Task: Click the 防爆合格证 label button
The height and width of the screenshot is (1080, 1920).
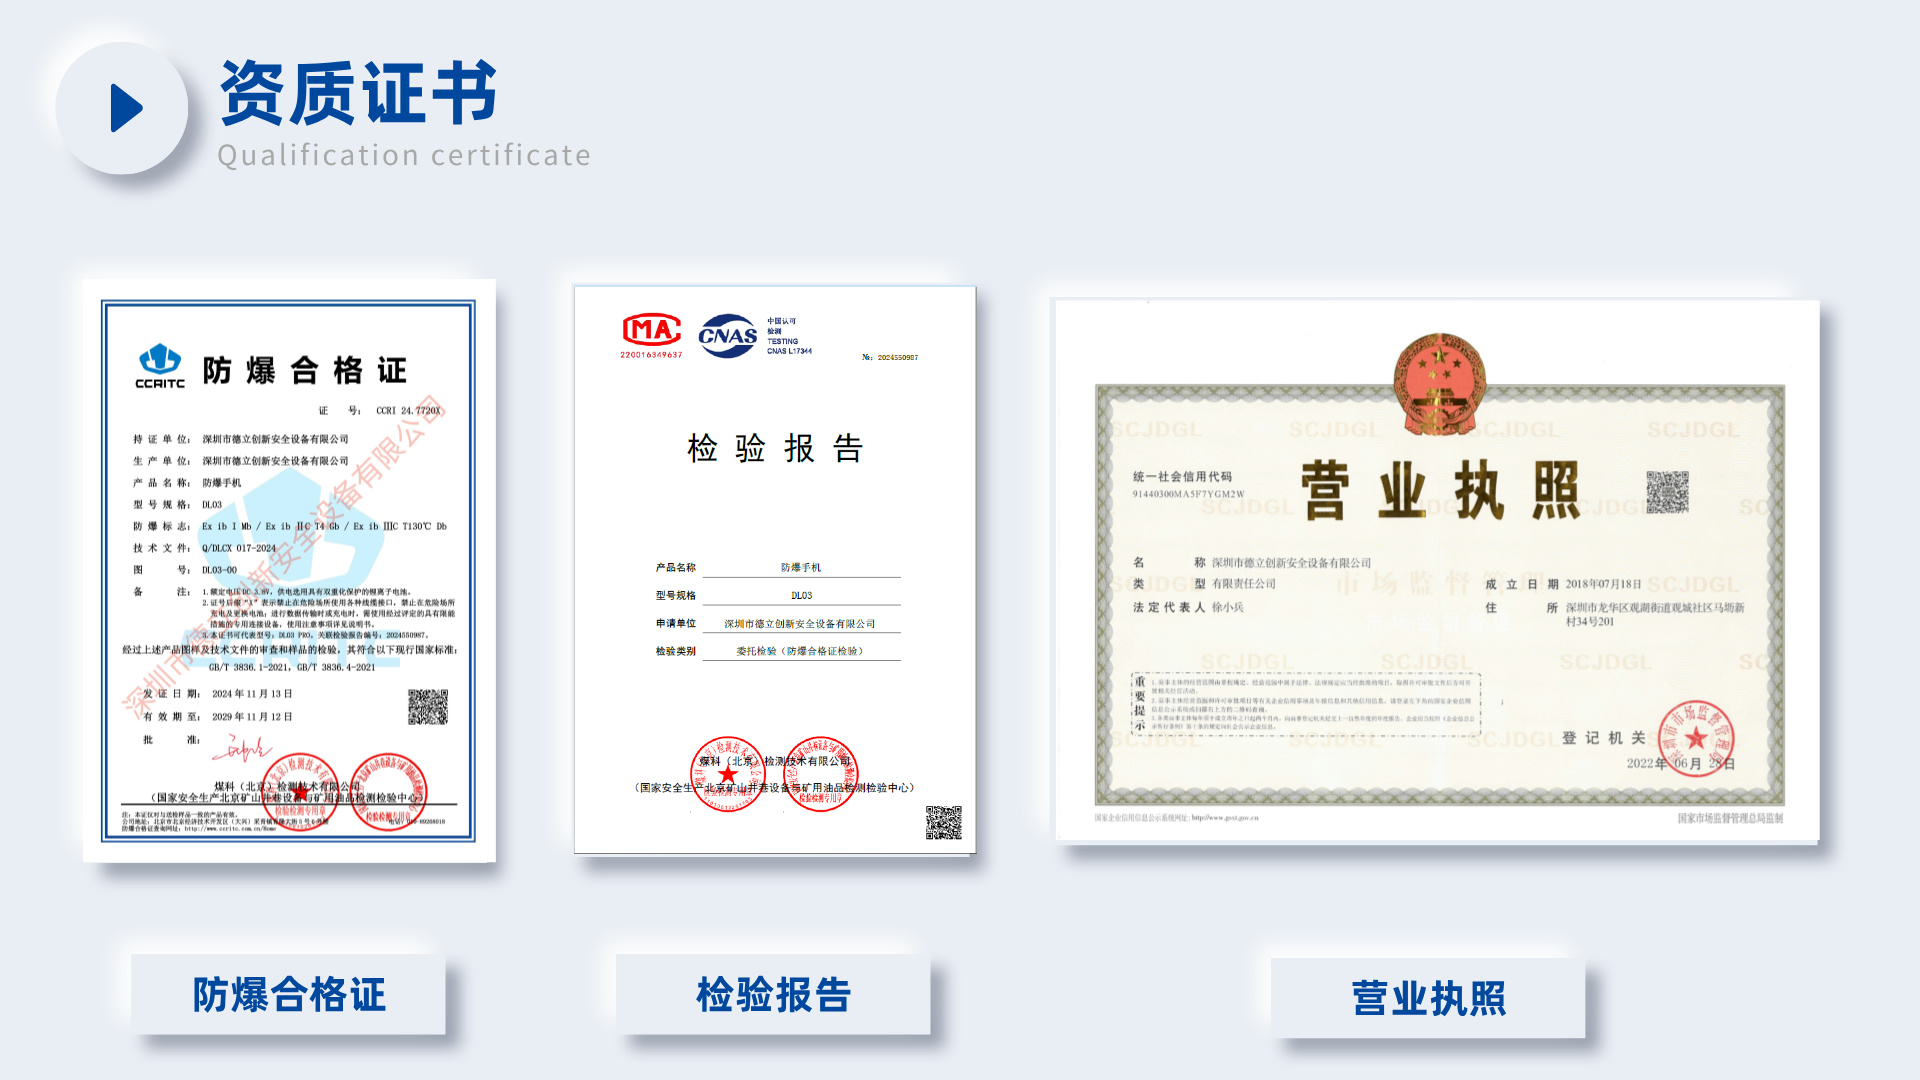Action: pos(288,994)
